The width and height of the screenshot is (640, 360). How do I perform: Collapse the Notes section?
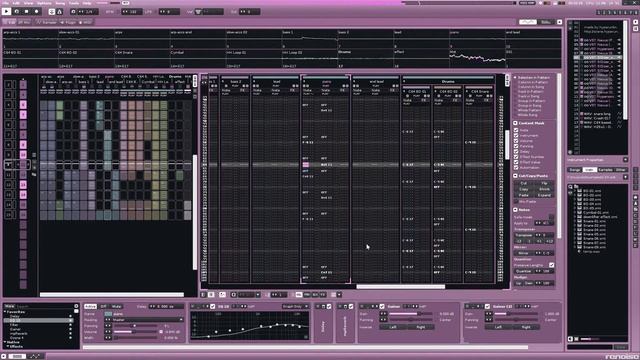pyautogui.click(x=516, y=210)
